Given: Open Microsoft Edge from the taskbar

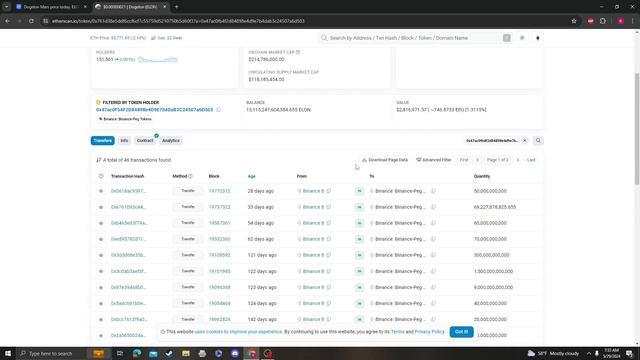Looking at the screenshot, I should [137, 353].
